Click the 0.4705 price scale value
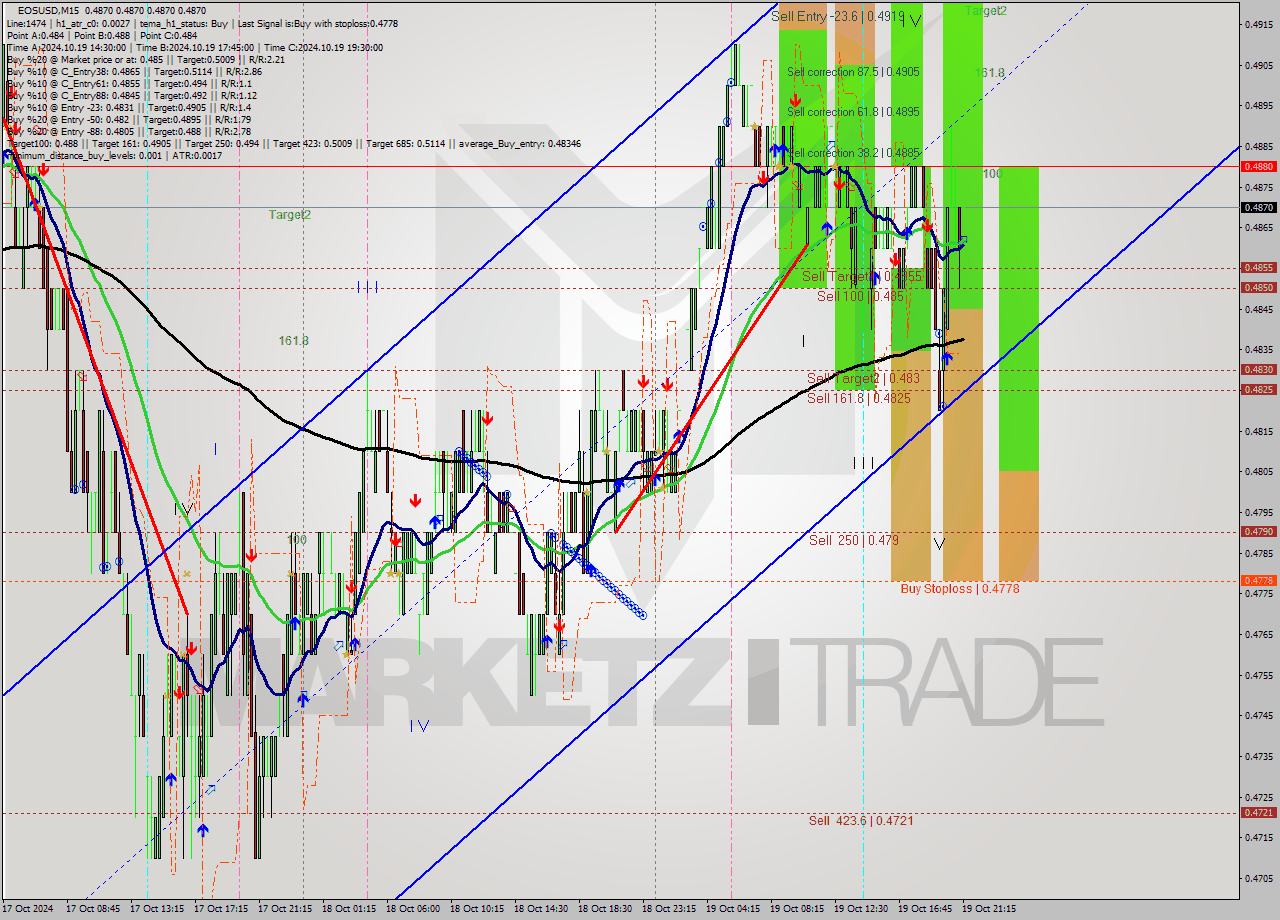This screenshot has height=920, width=1280. 1258,879
